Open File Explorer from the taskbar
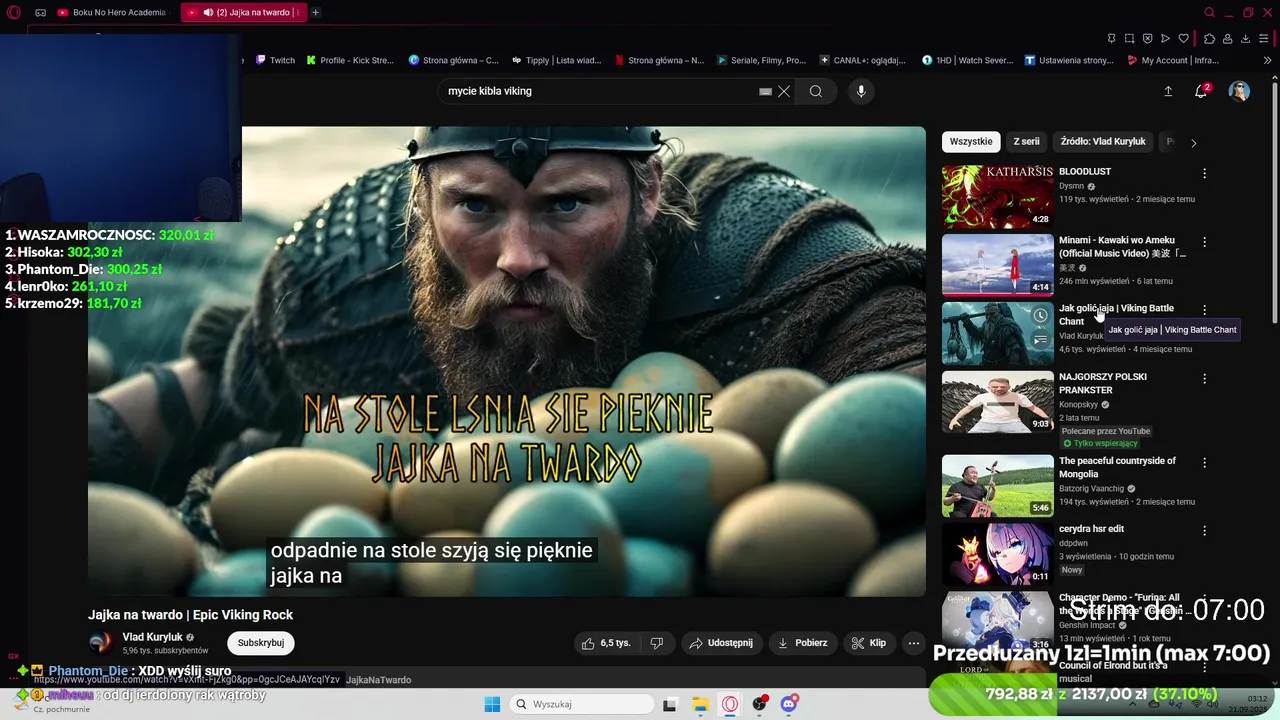 700,704
